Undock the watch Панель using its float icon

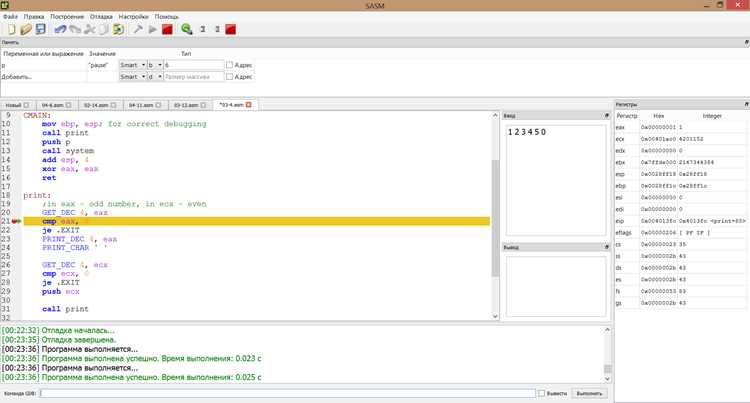pos(746,42)
